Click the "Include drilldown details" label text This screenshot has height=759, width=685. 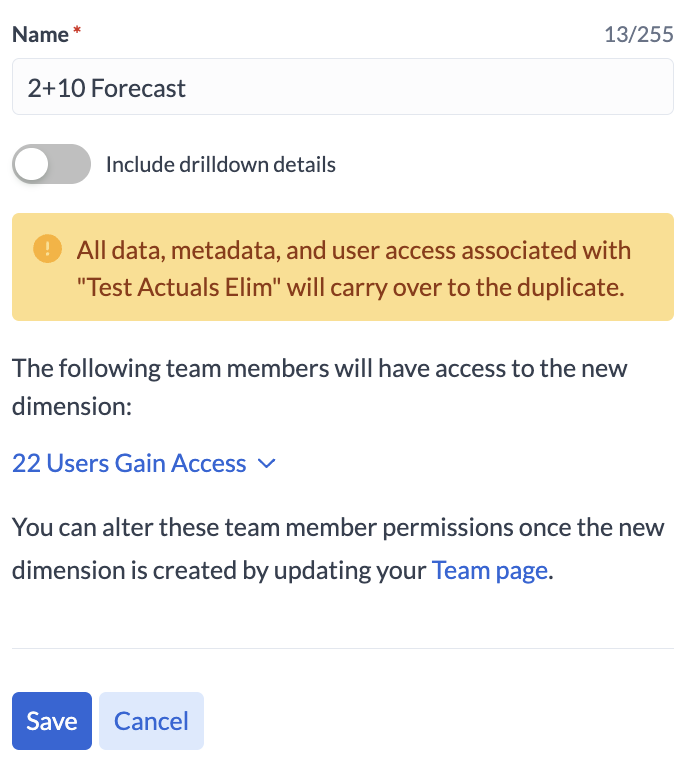point(220,165)
